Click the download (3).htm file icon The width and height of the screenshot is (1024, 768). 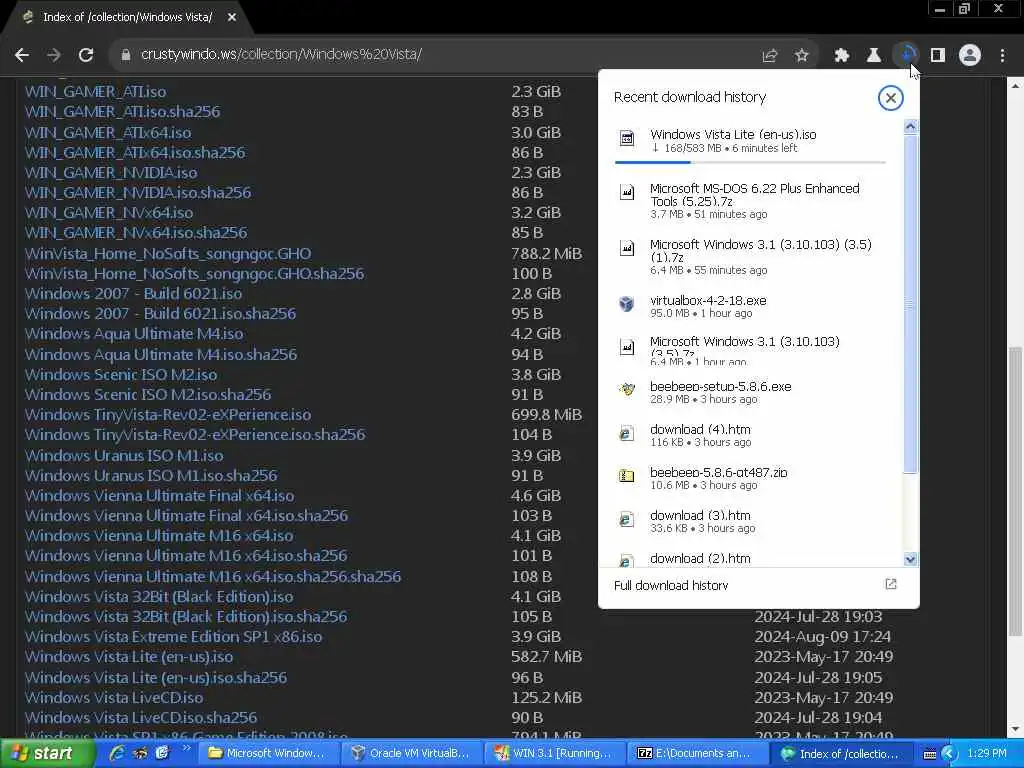(x=626, y=519)
